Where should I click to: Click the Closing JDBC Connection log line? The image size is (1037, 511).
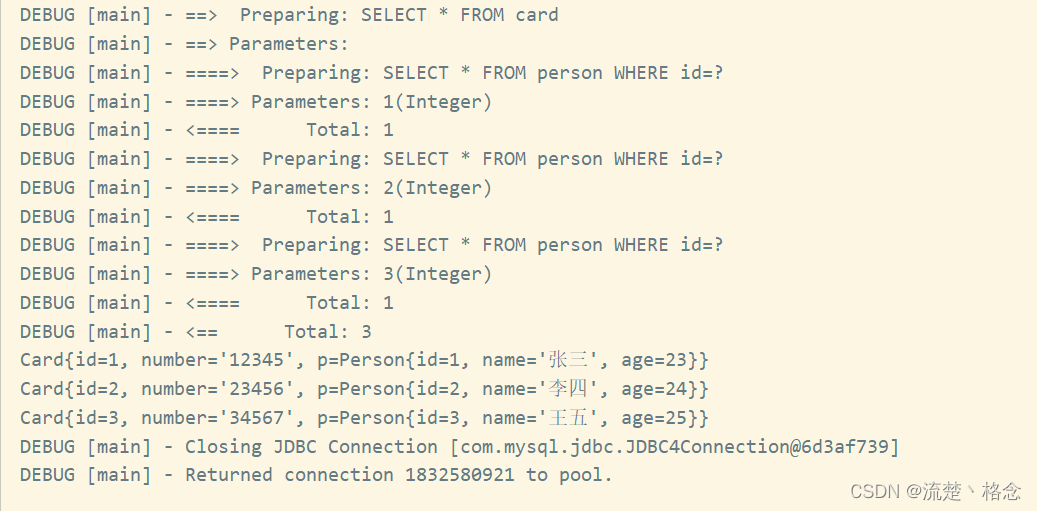pyautogui.click(x=460, y=446)
